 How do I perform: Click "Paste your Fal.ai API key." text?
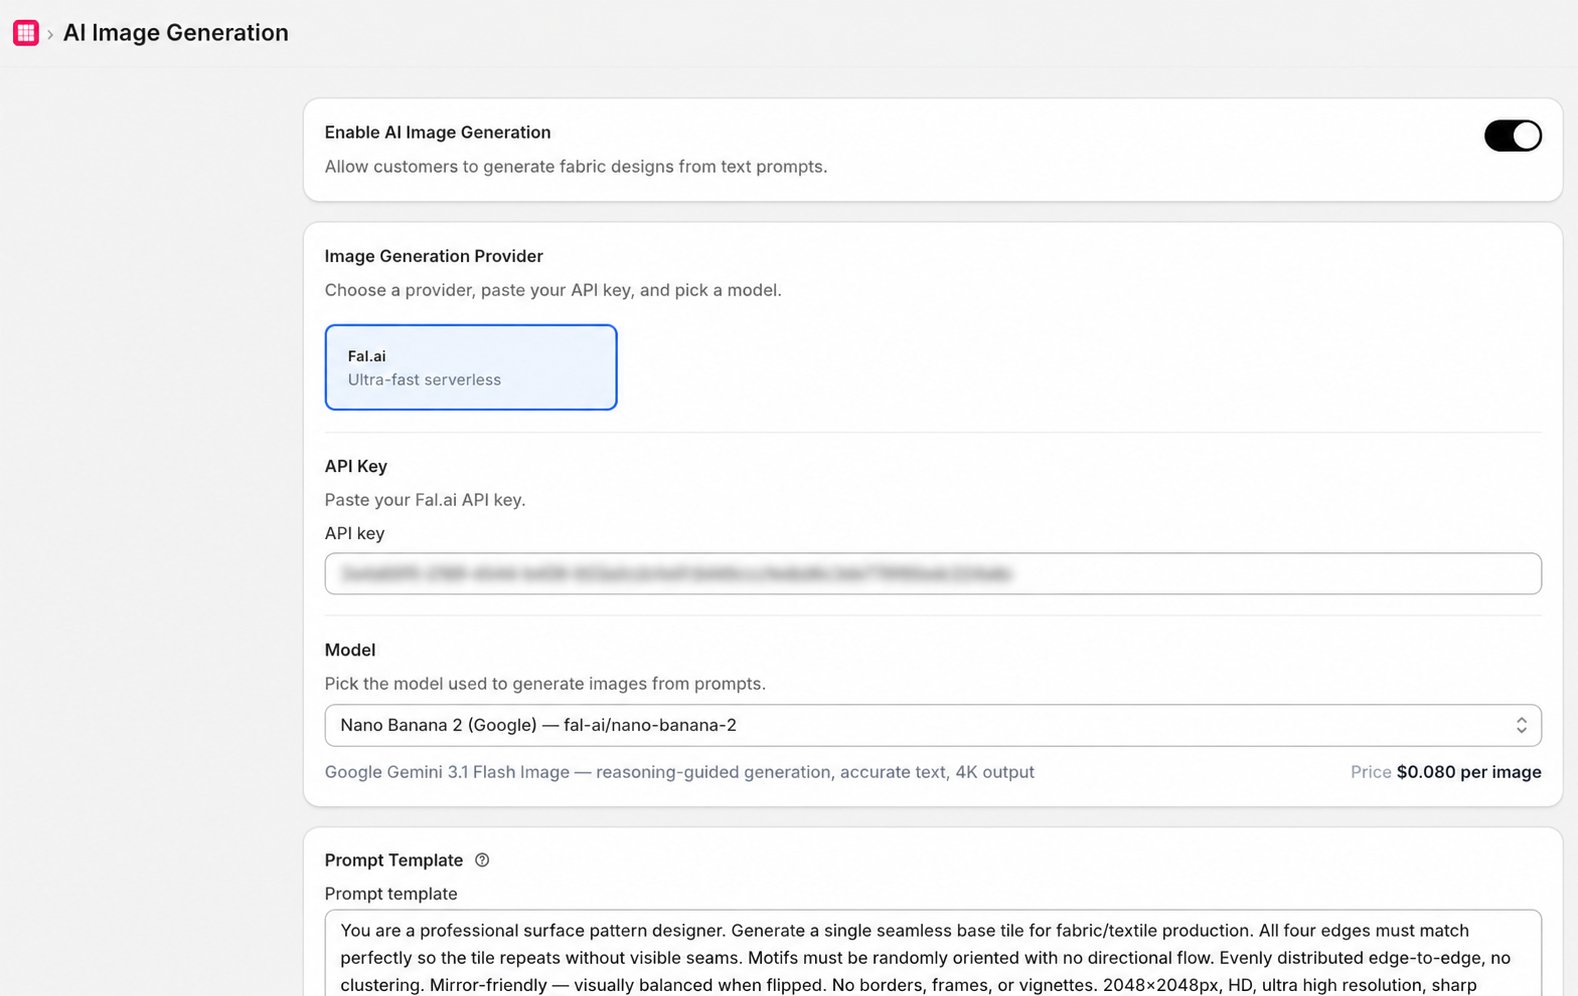coord(425,500)
